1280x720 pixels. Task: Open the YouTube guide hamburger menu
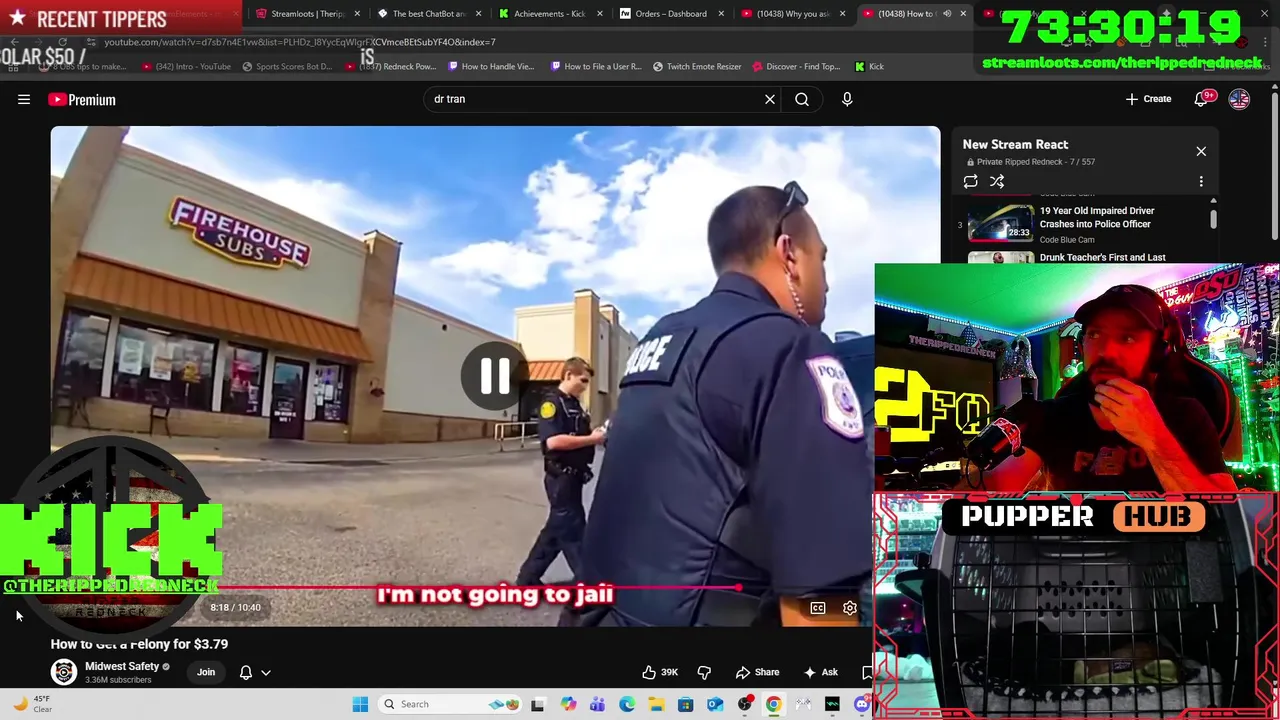[x=24, y=99]
